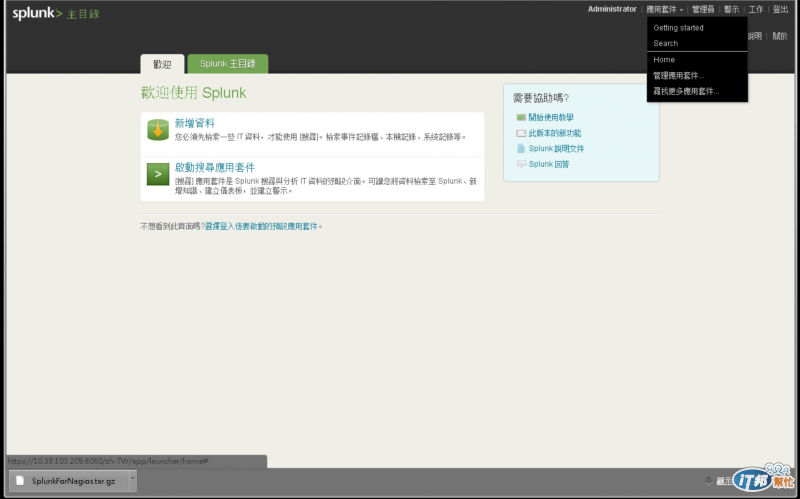Choose 尋找更多應用套件... in the apps menu
This screenshot has width=800, height=499.
(x=686, y=91)
